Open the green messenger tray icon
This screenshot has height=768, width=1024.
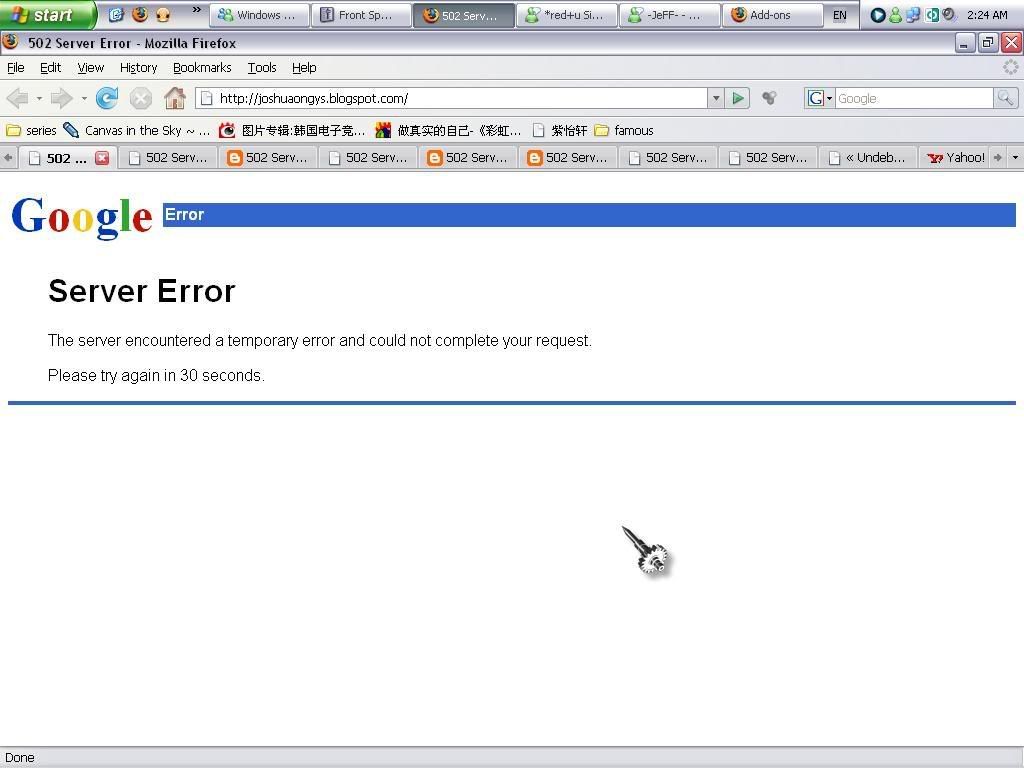click(x=895, y=15)
